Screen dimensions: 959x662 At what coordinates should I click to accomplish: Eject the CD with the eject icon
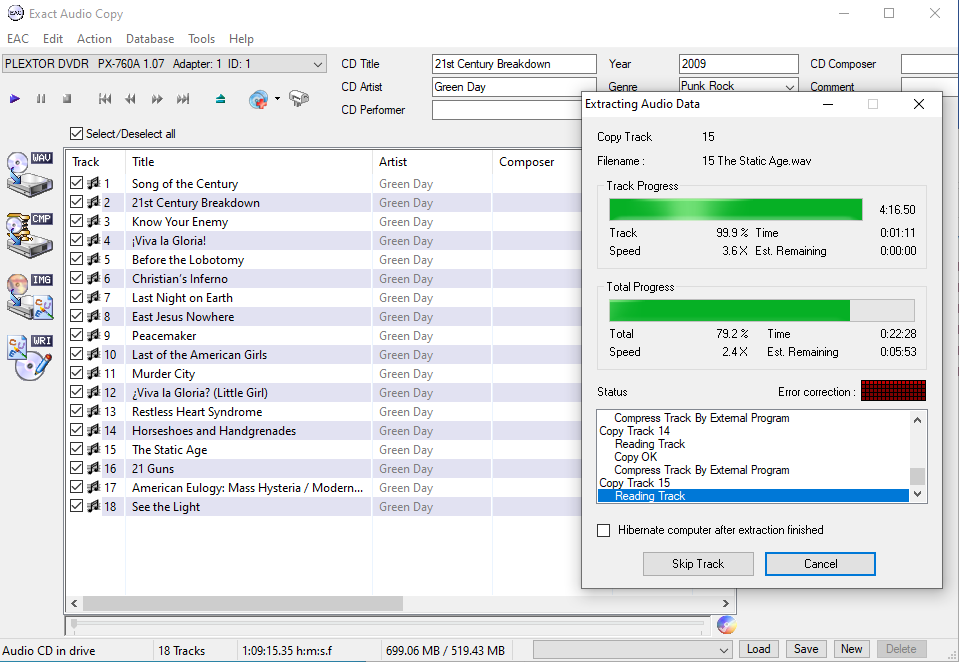click(x=221, y=99)
